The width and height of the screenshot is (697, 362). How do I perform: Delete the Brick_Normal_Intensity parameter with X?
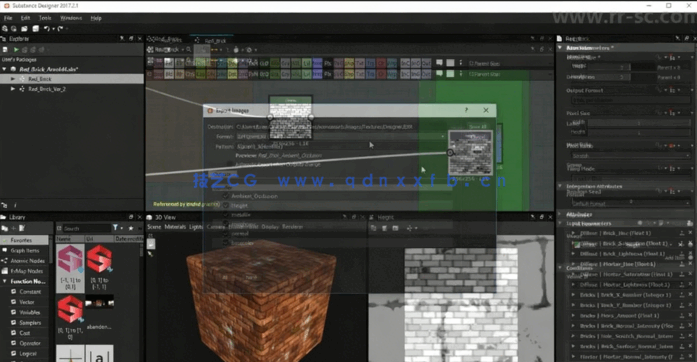point(690,326)
